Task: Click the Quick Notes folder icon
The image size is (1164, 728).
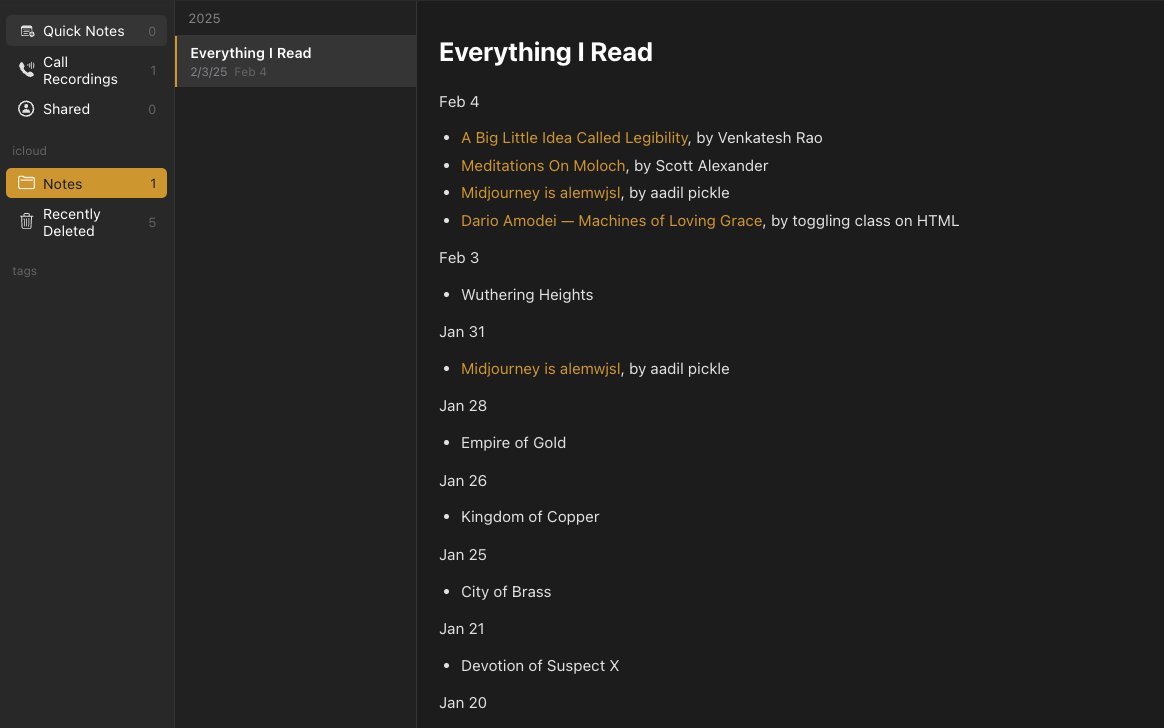Action: [x=27, y=31]
